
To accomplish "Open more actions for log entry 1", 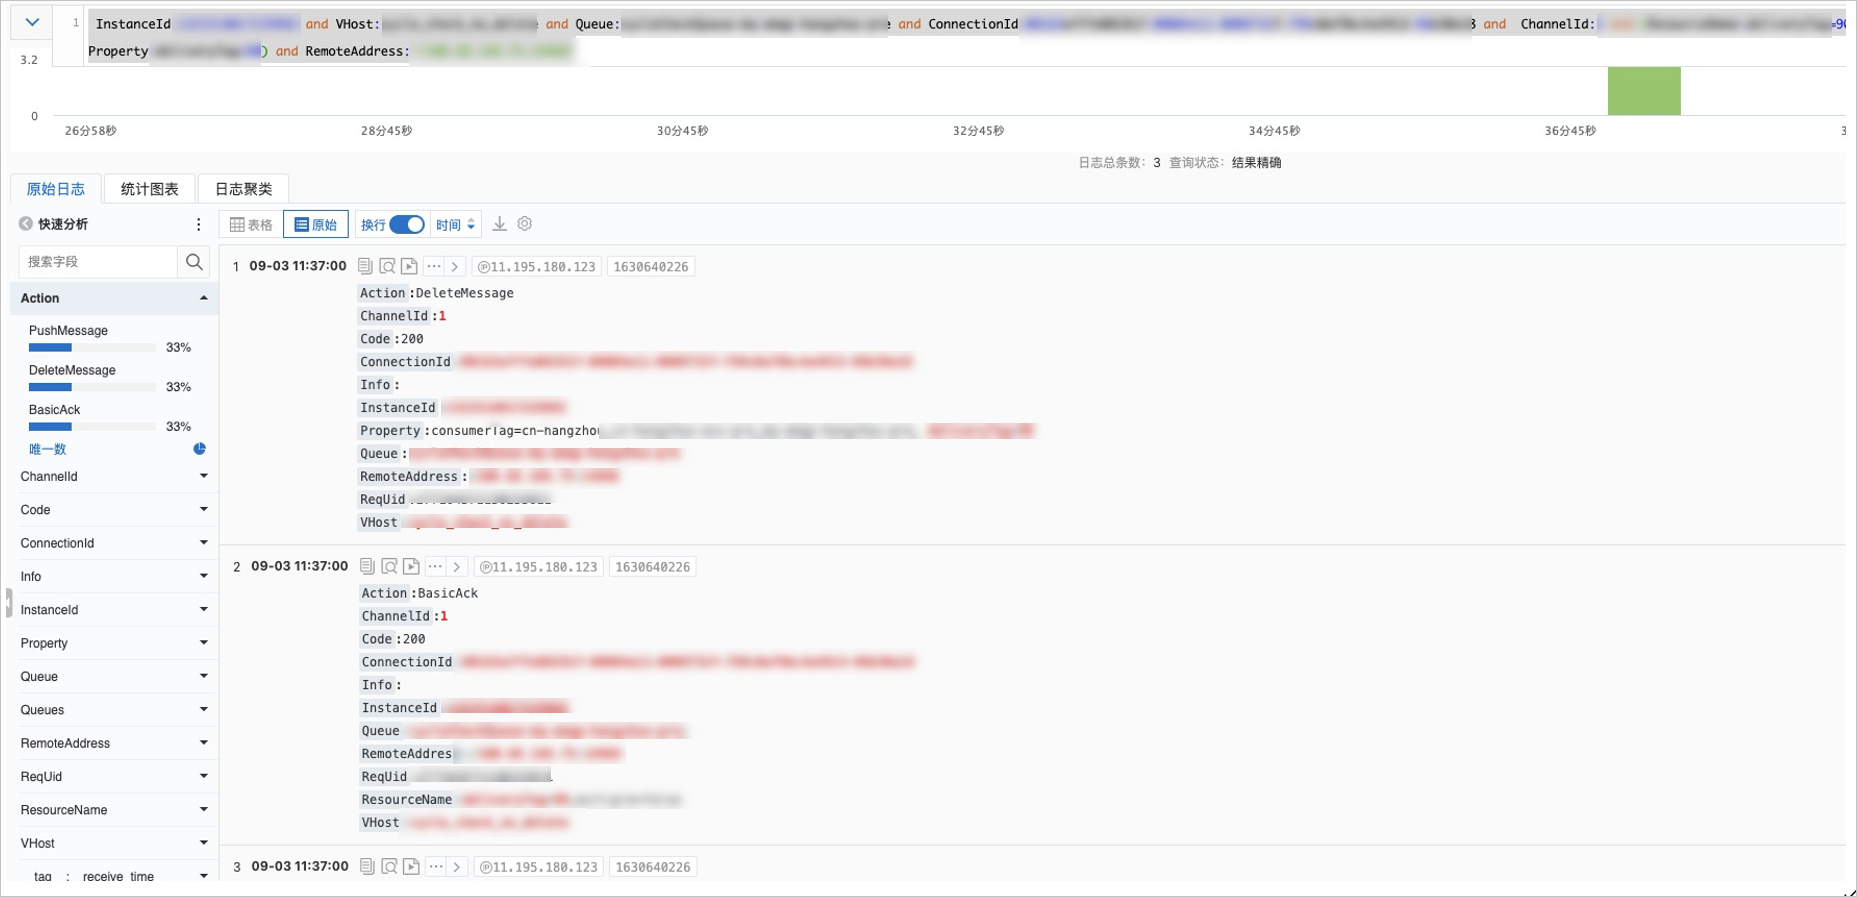I will [434, 266].
